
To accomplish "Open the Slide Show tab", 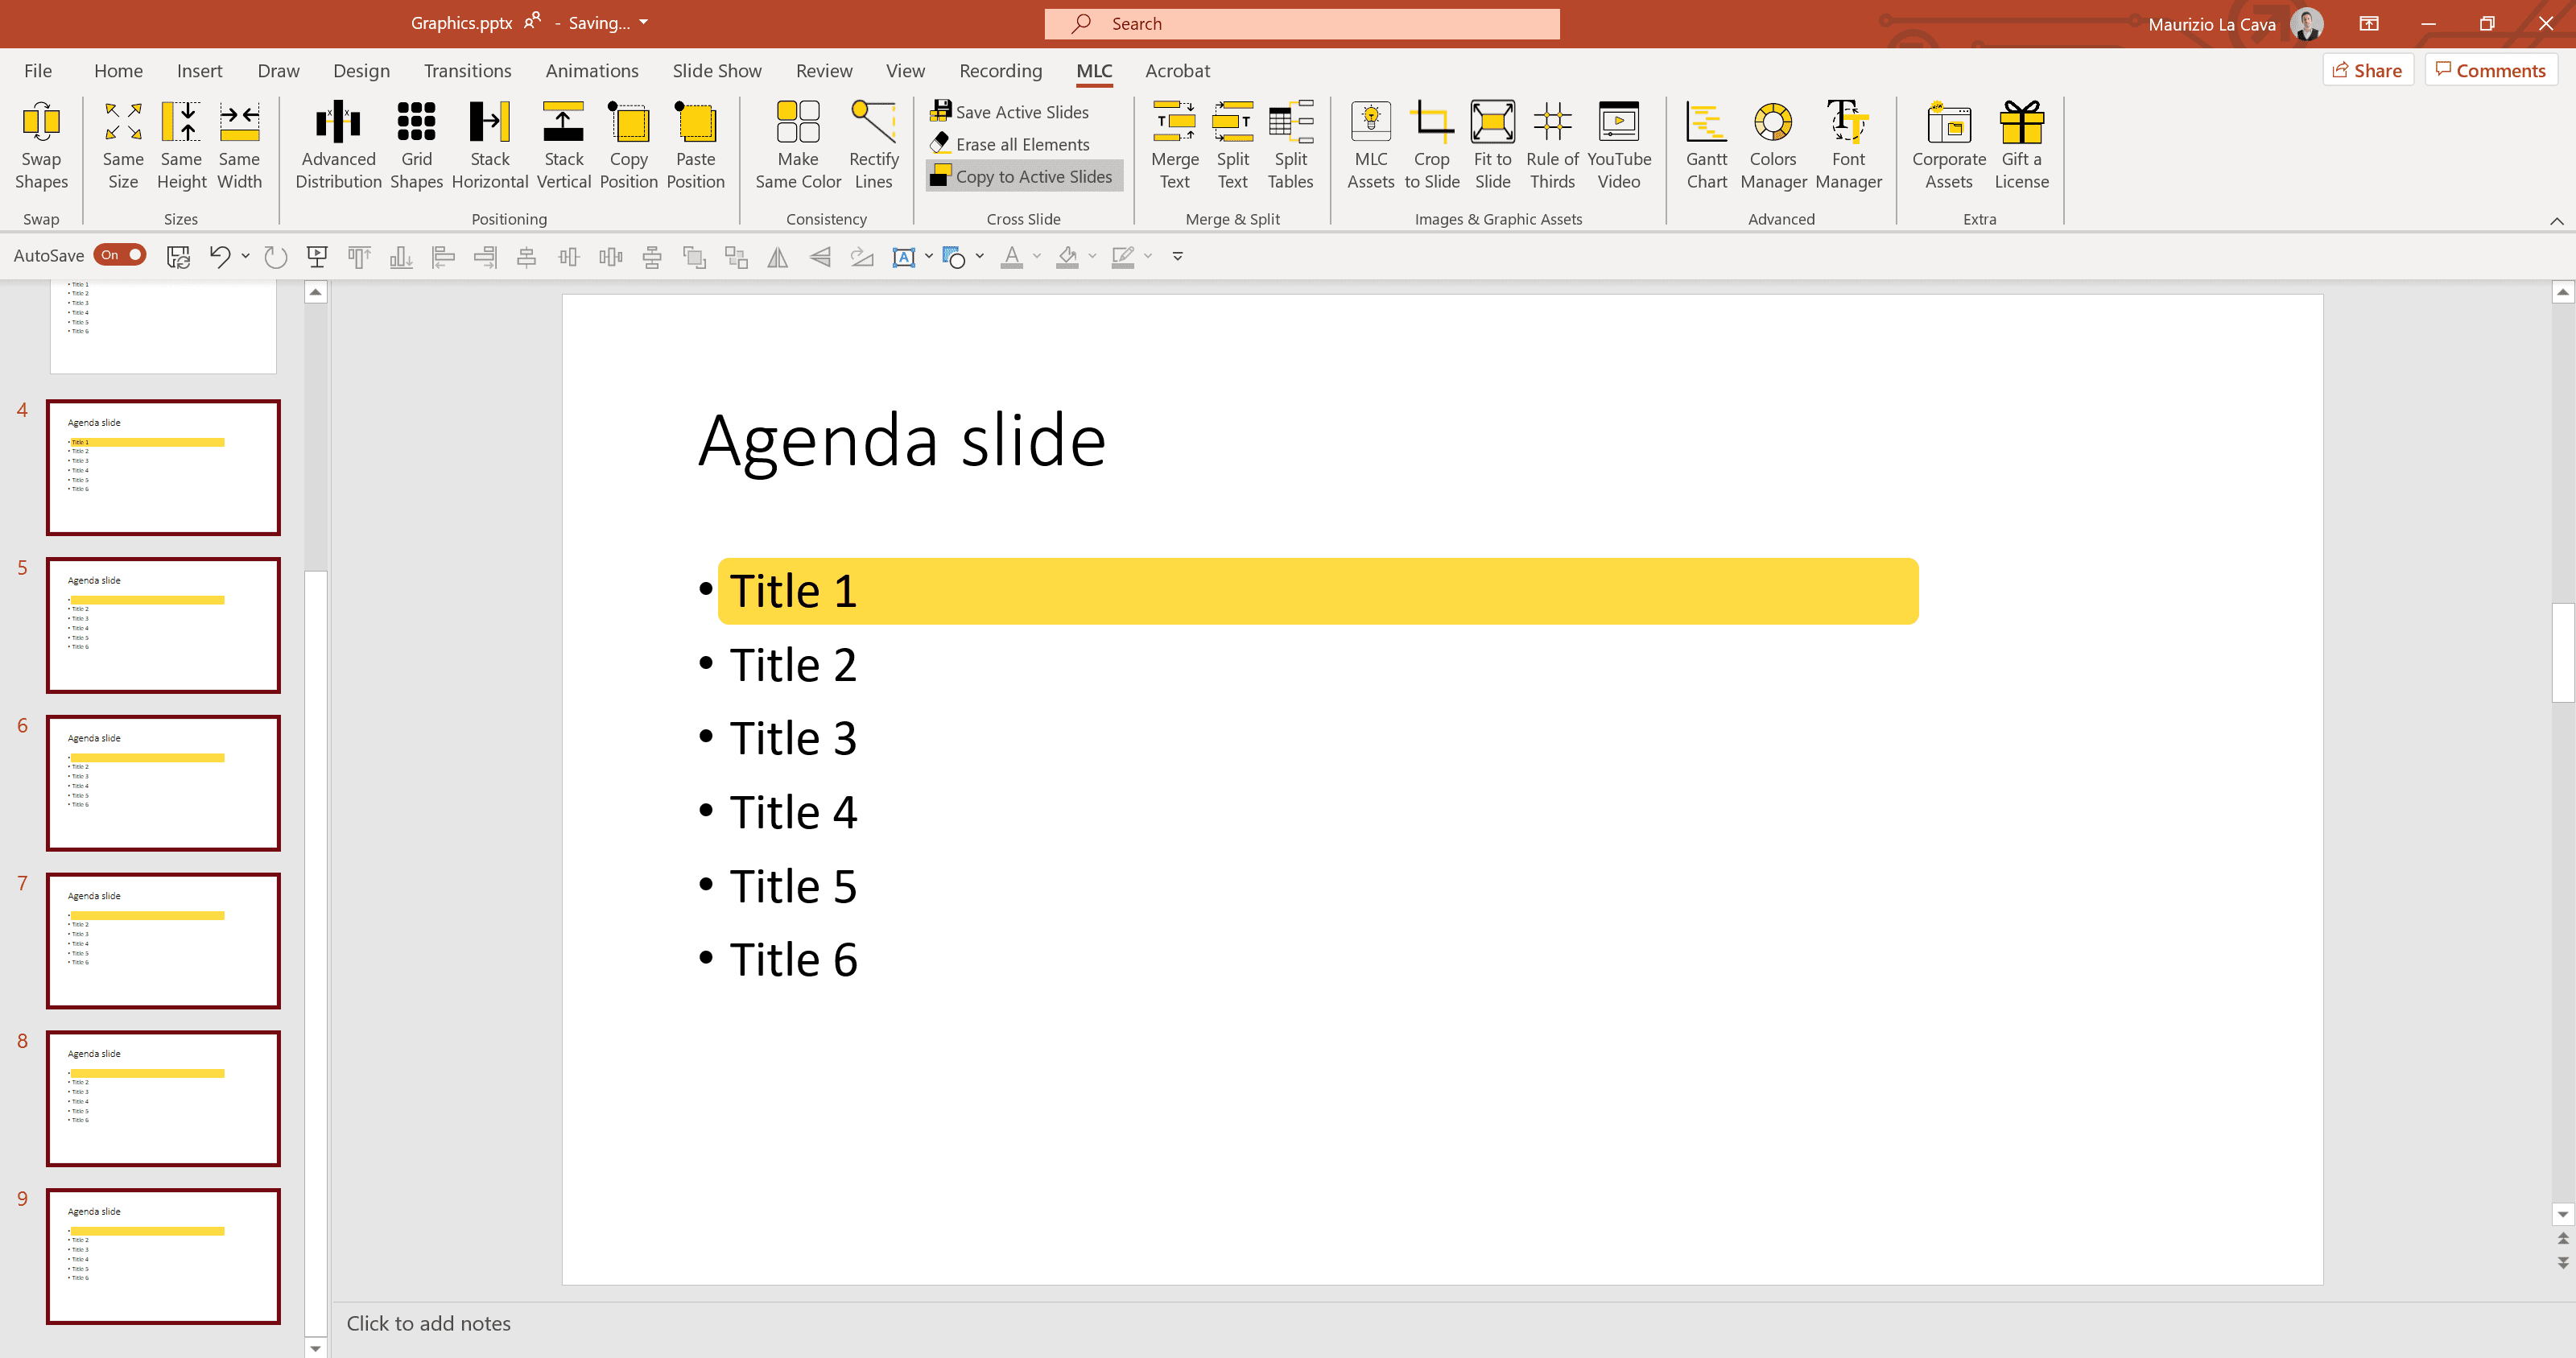I will (x=716, y=71).
